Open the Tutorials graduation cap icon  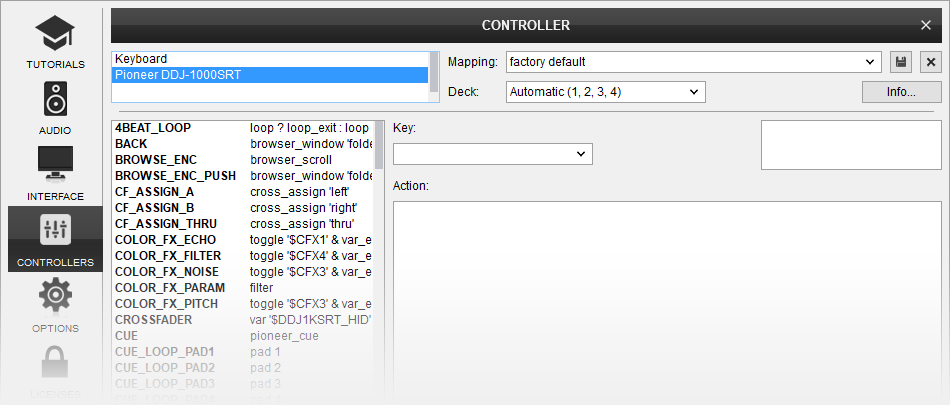tap(55, 37)
